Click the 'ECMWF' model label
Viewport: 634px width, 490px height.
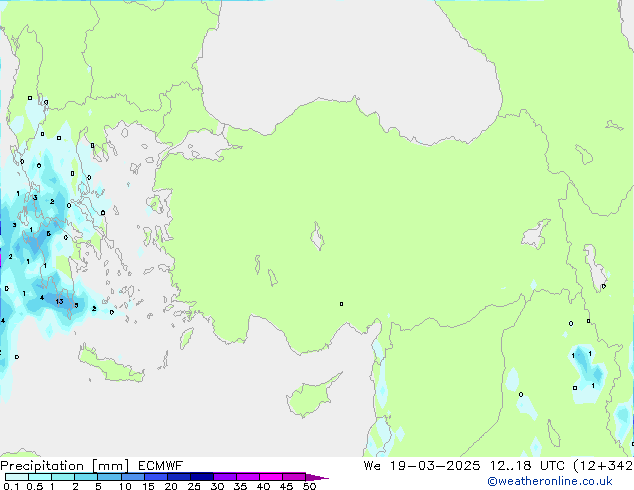[161, 466]
